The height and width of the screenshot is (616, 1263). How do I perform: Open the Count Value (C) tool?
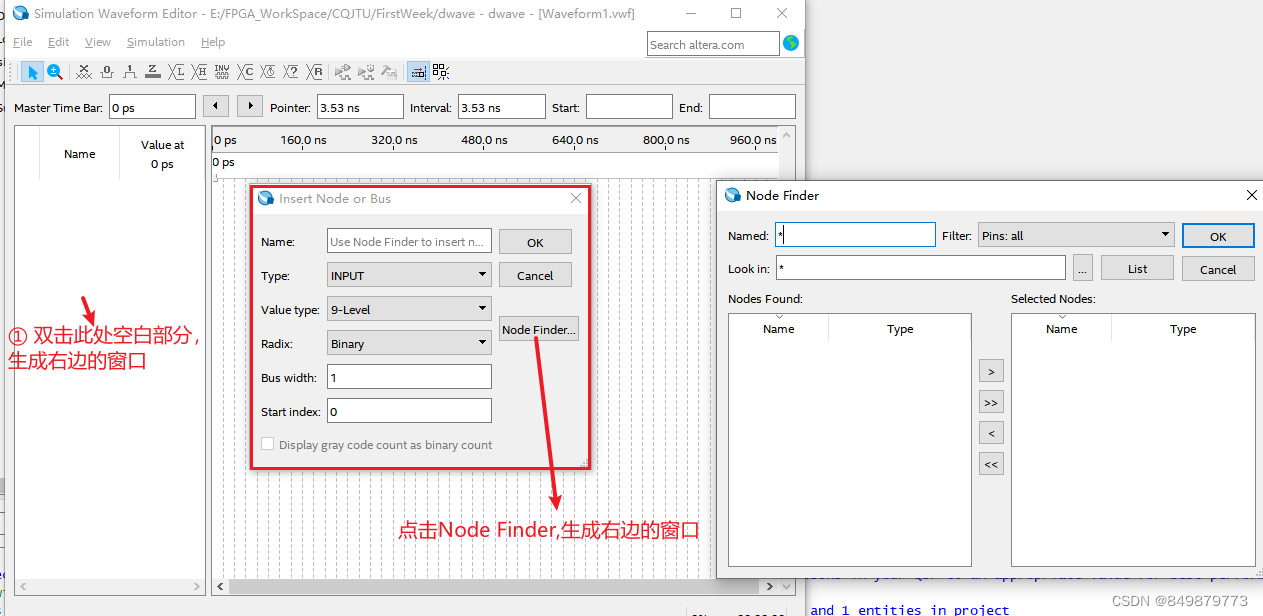[x=246, y=72]
